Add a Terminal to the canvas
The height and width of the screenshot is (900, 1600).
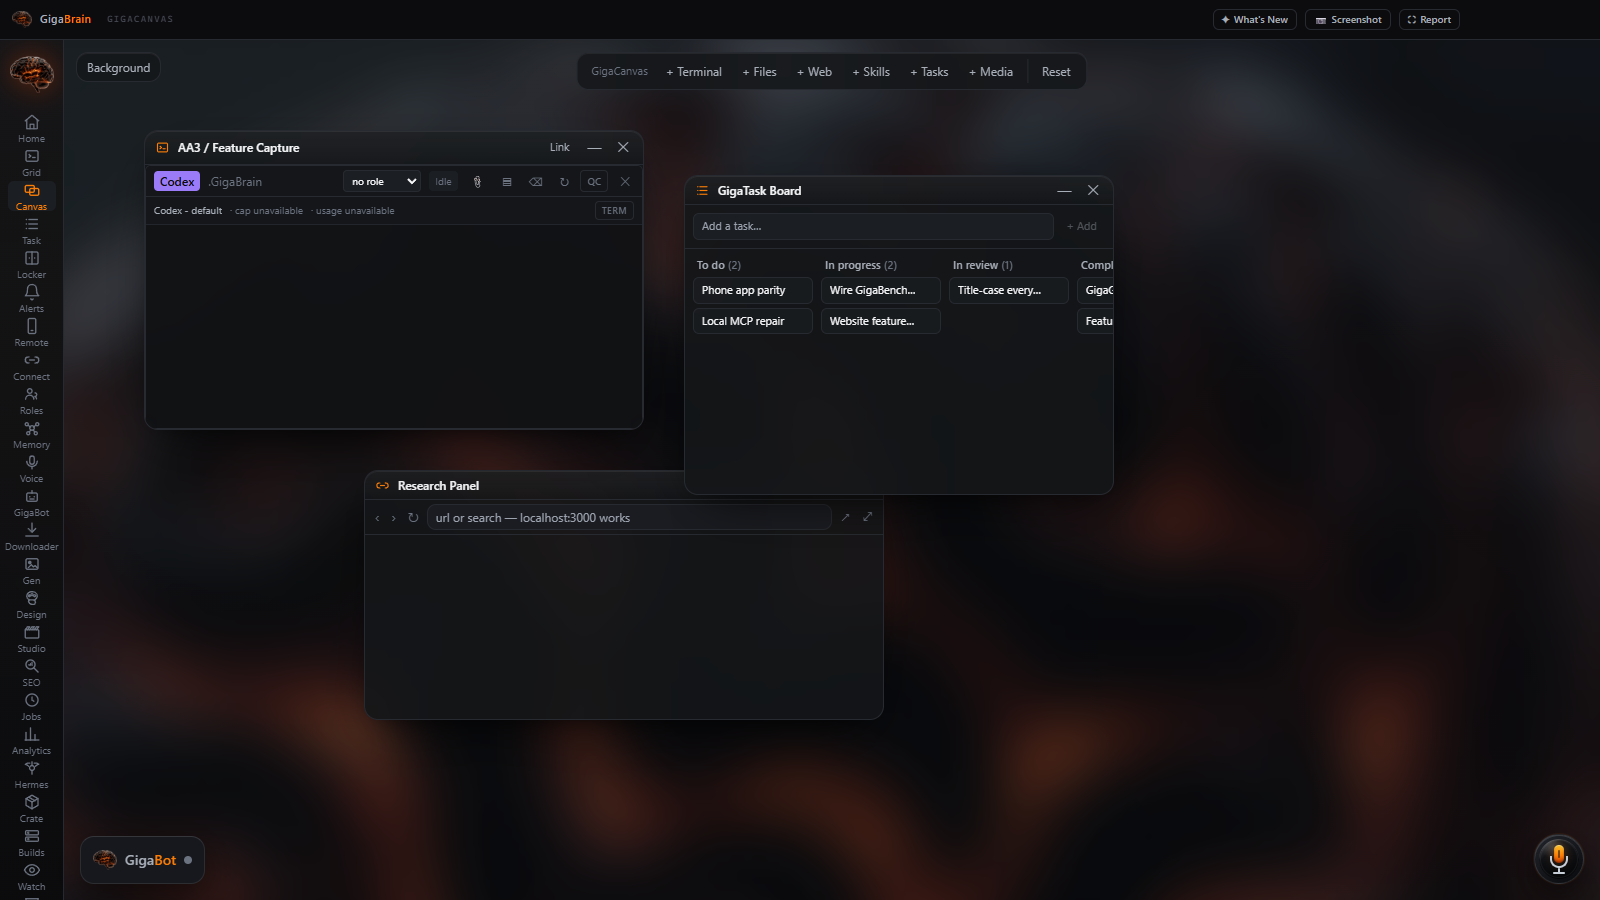click(x=694, y=72)
